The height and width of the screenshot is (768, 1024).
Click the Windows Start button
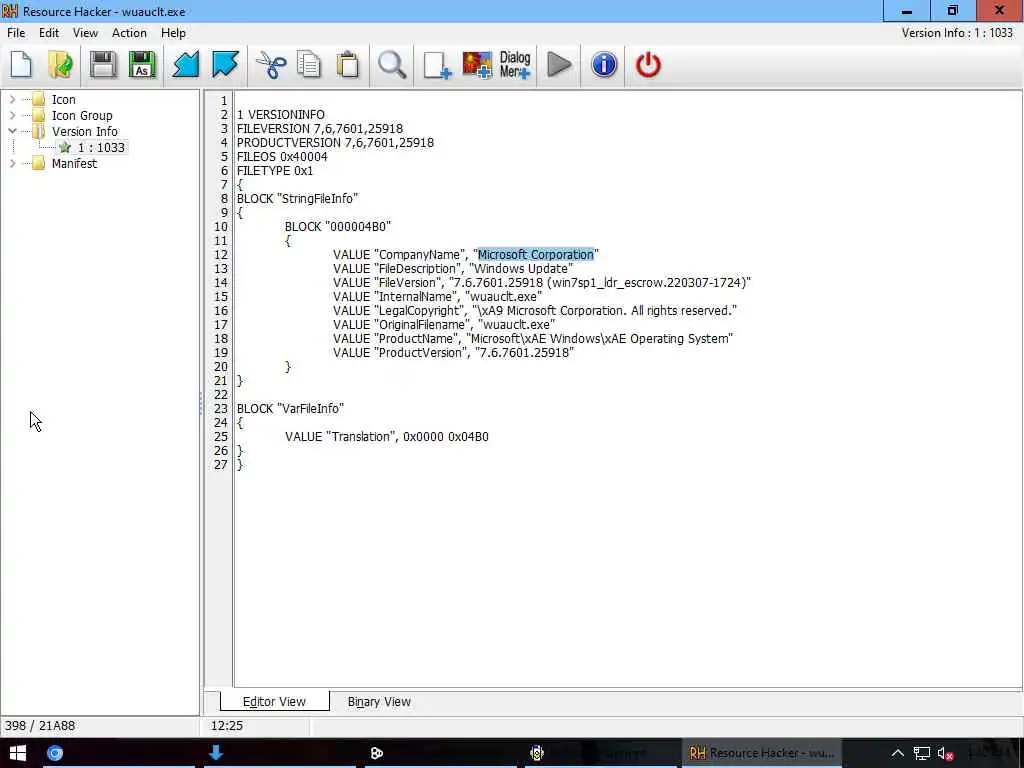18,753
